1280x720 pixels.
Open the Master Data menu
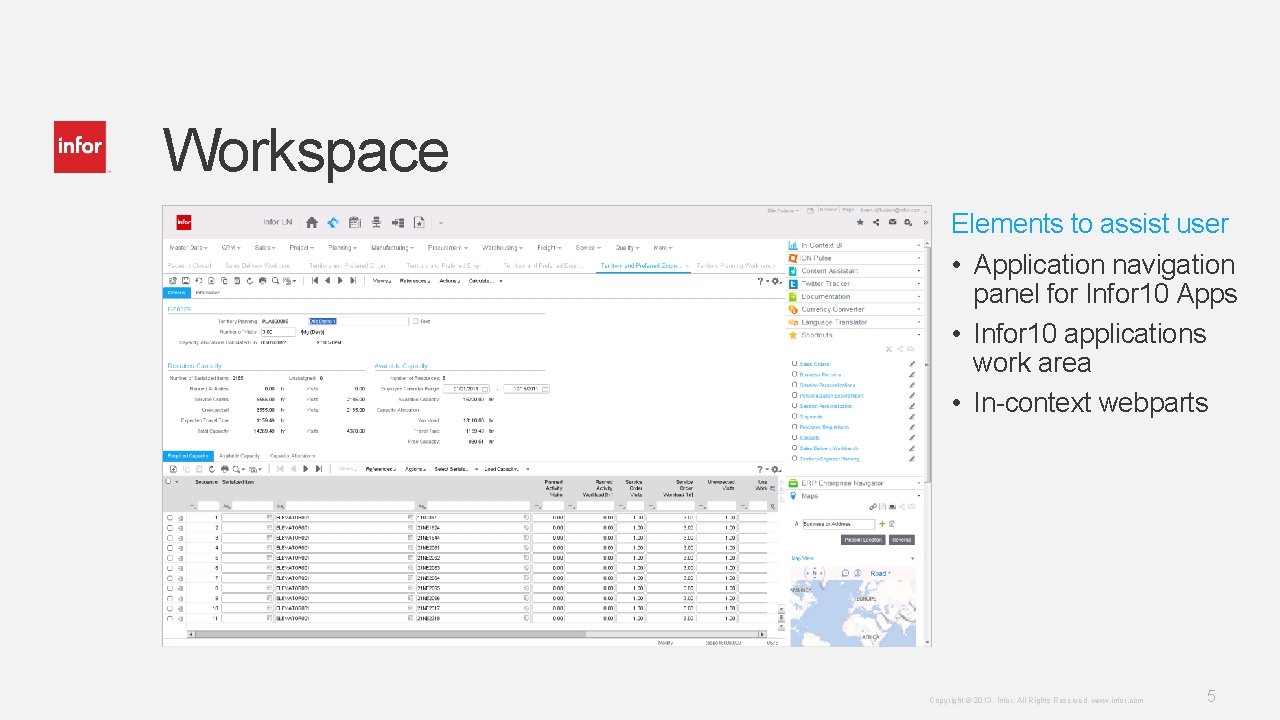point(188,248)
